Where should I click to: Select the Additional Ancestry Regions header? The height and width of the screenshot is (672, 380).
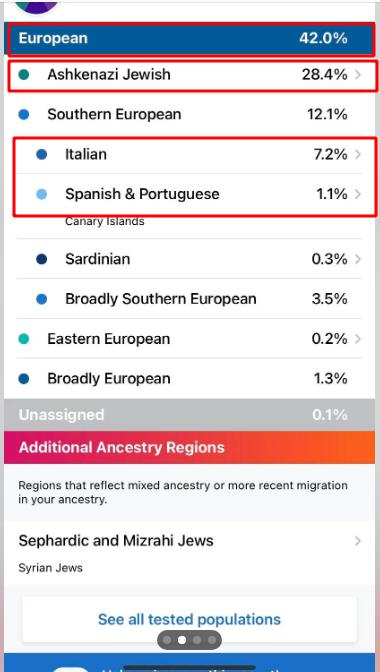click(x=190, y=447)
